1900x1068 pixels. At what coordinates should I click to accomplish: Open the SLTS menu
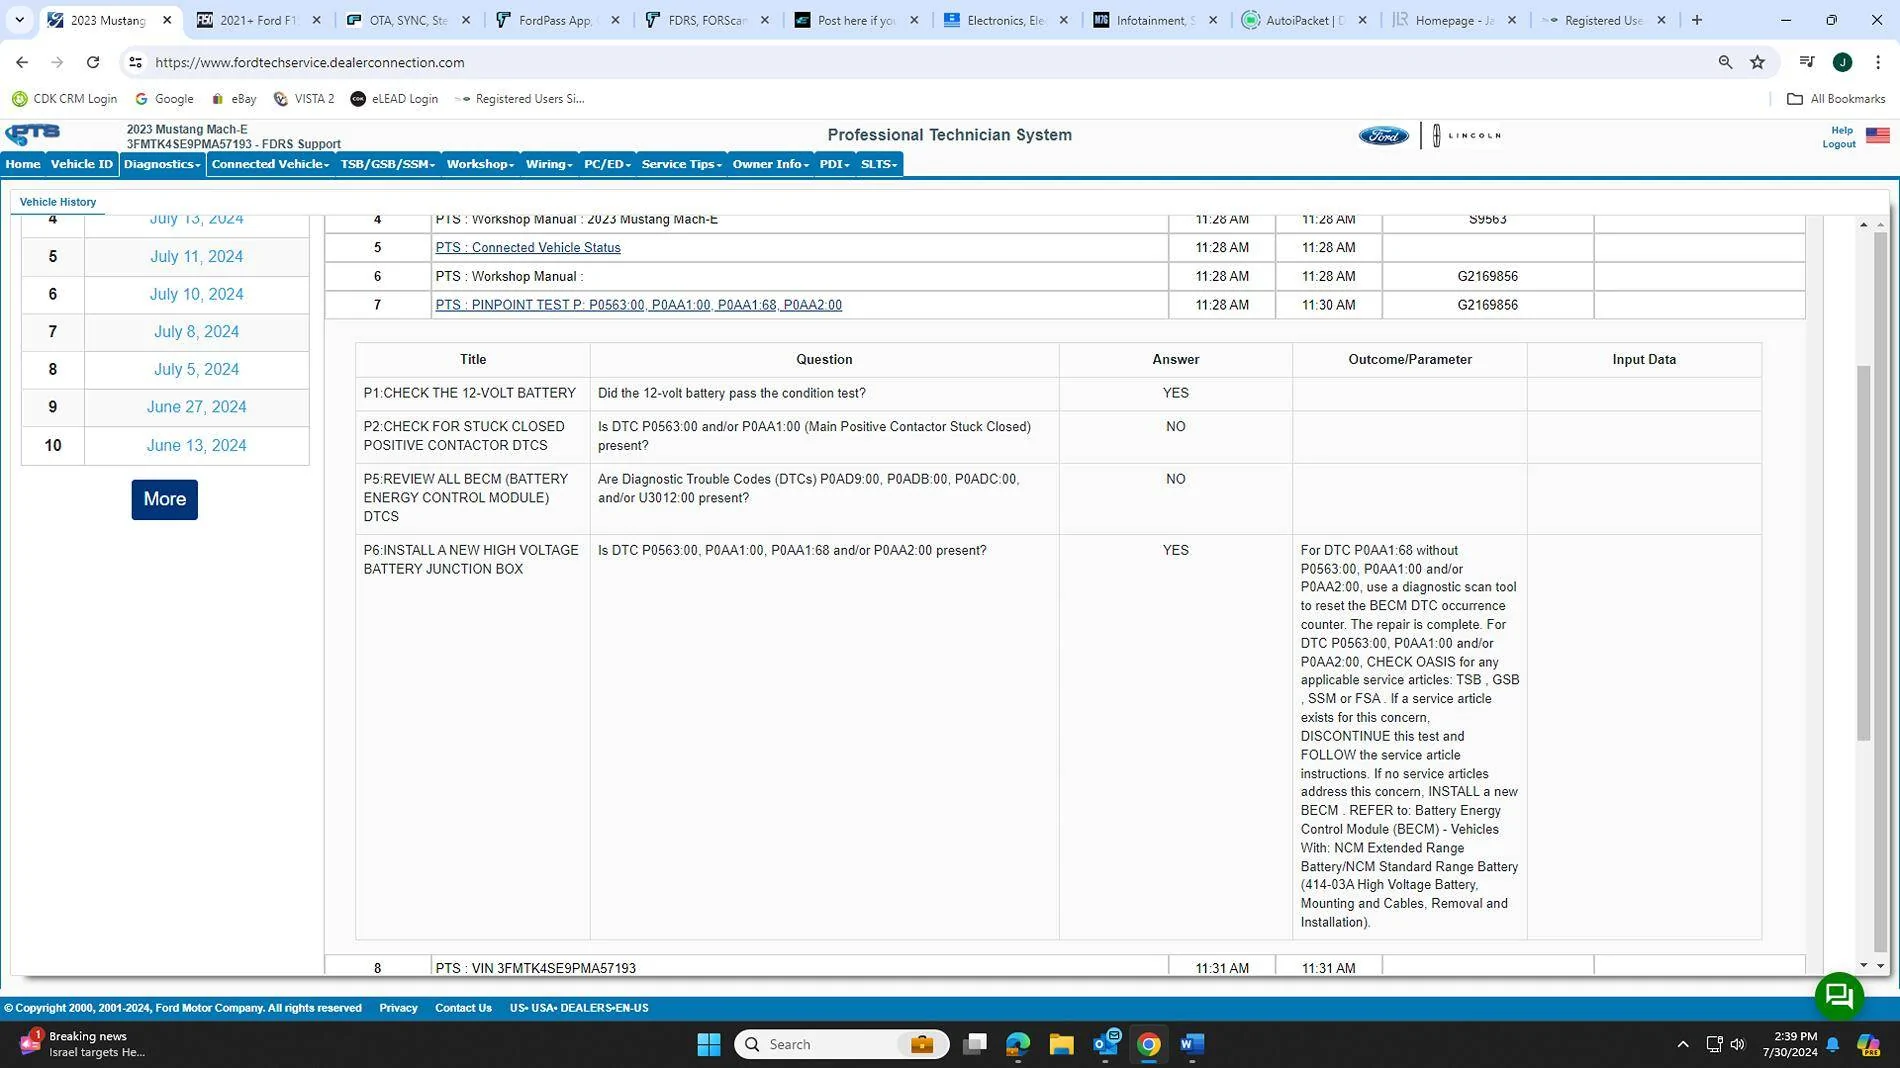[x=879, y=164]
